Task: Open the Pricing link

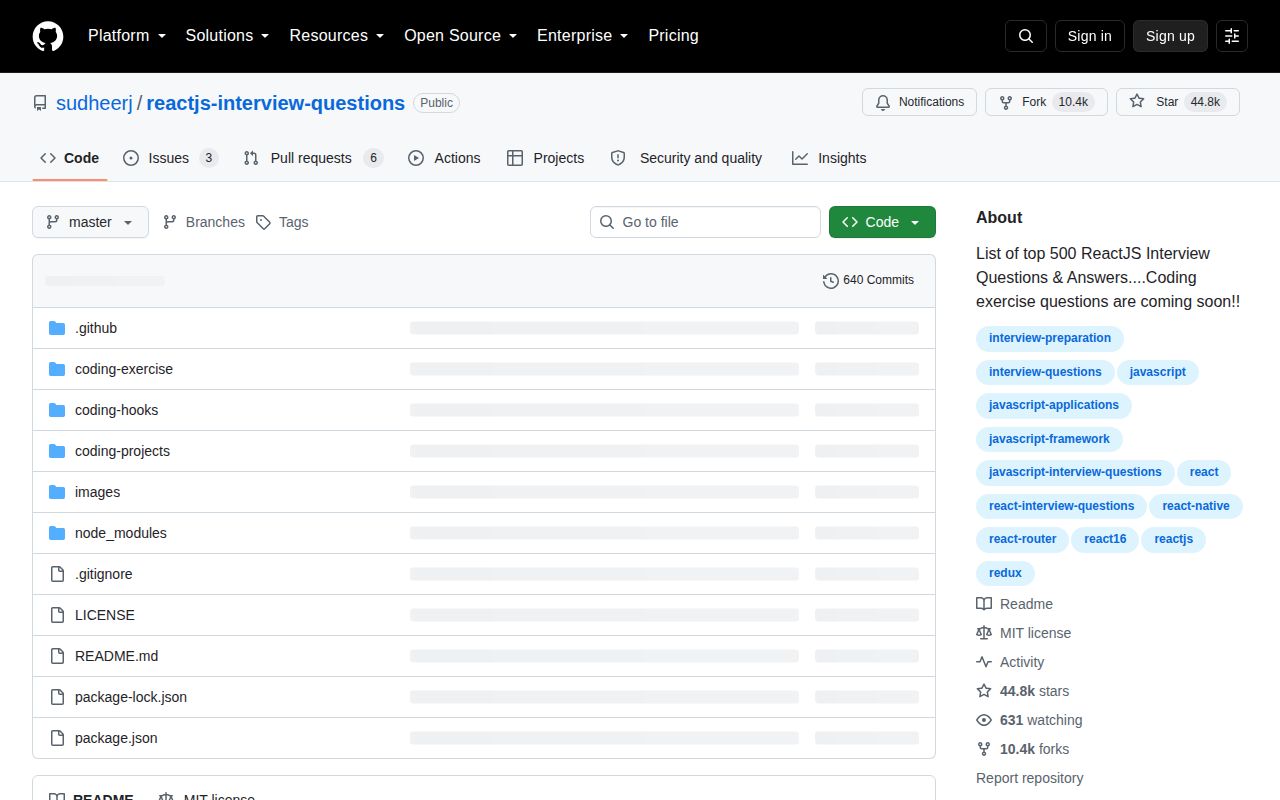Action: [673, 36]
